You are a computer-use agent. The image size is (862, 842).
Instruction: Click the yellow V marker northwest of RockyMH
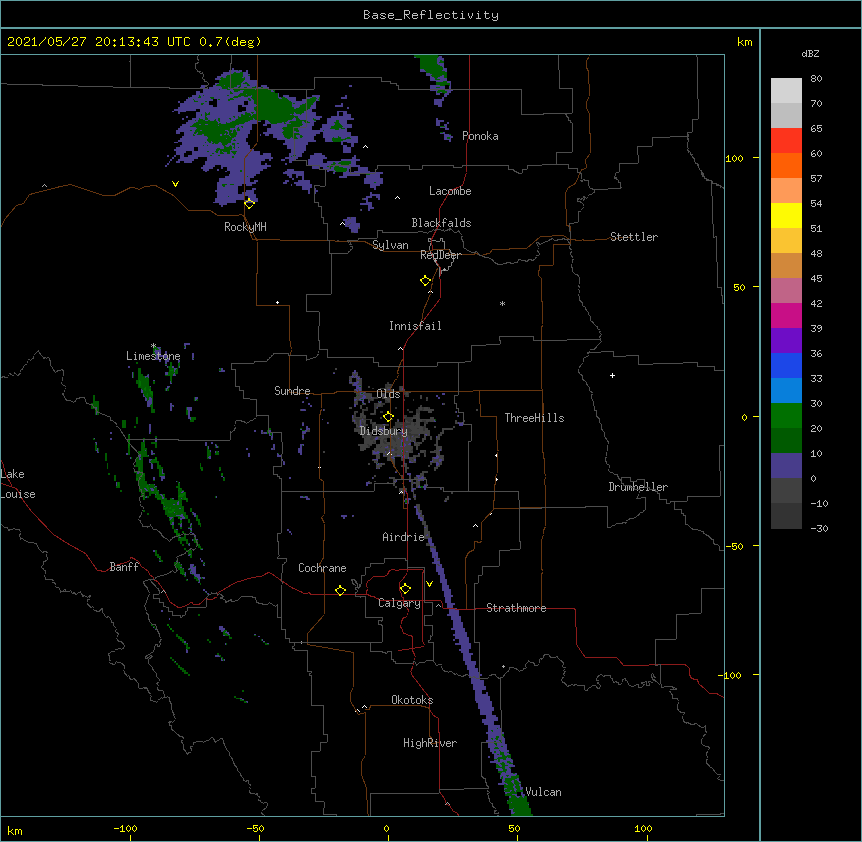click(175, 184)
